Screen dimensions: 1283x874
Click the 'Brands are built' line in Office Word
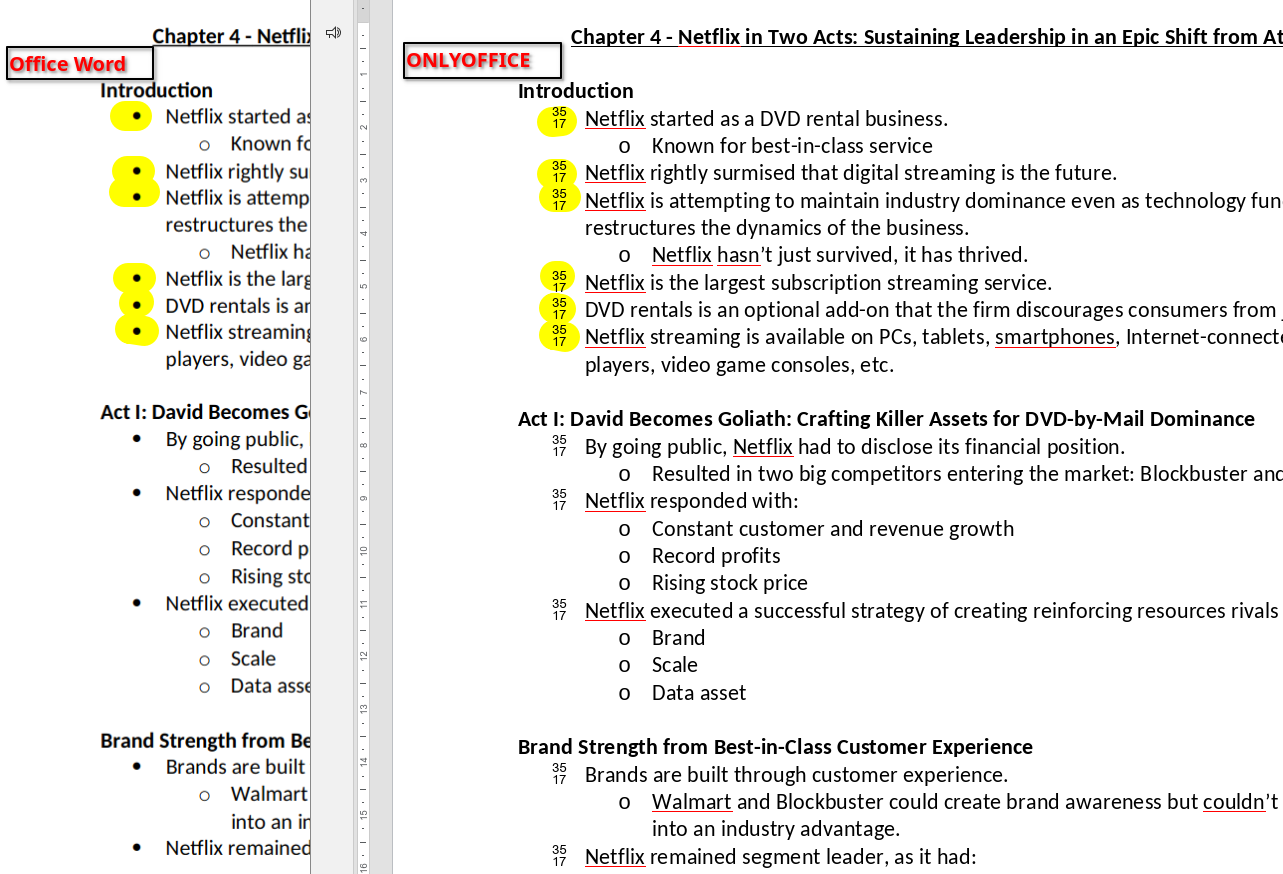coord(236,767)
